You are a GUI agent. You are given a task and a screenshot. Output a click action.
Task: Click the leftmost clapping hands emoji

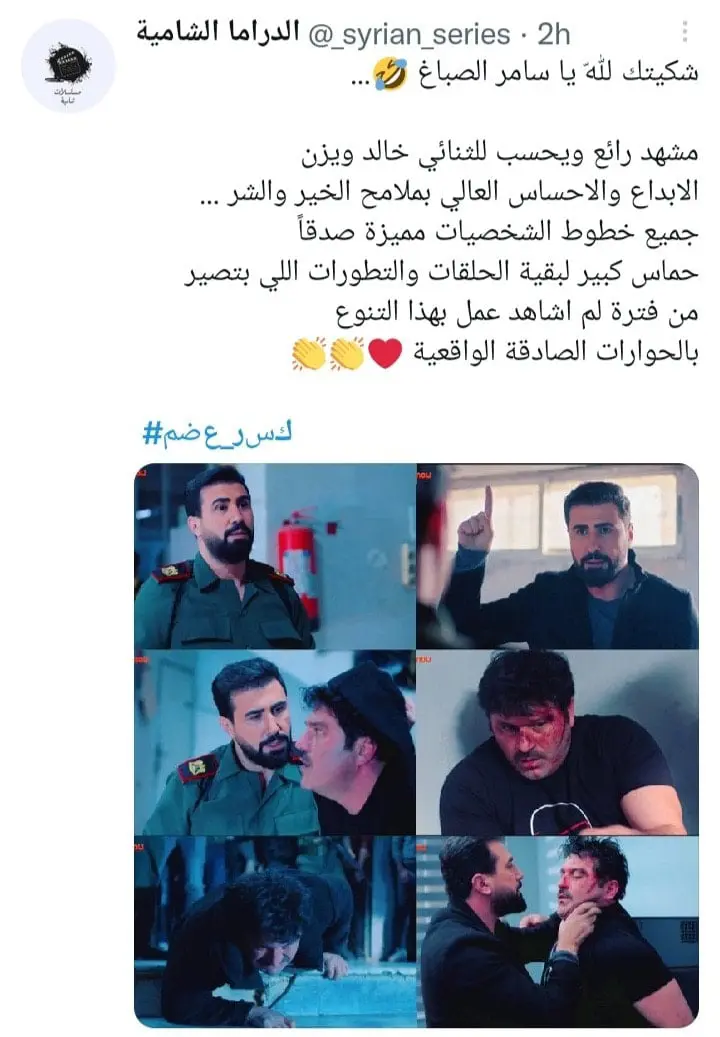(309, 353)
